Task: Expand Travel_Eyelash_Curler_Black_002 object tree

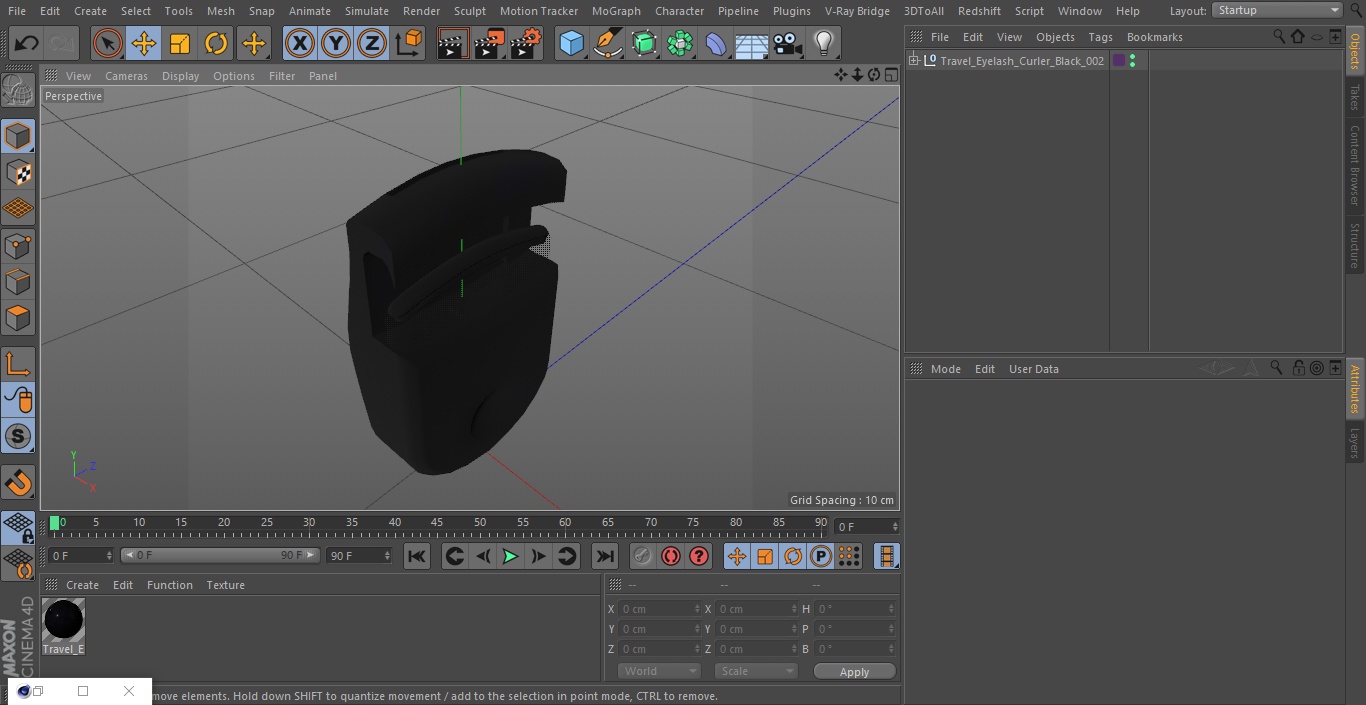Action: [913, 61]
